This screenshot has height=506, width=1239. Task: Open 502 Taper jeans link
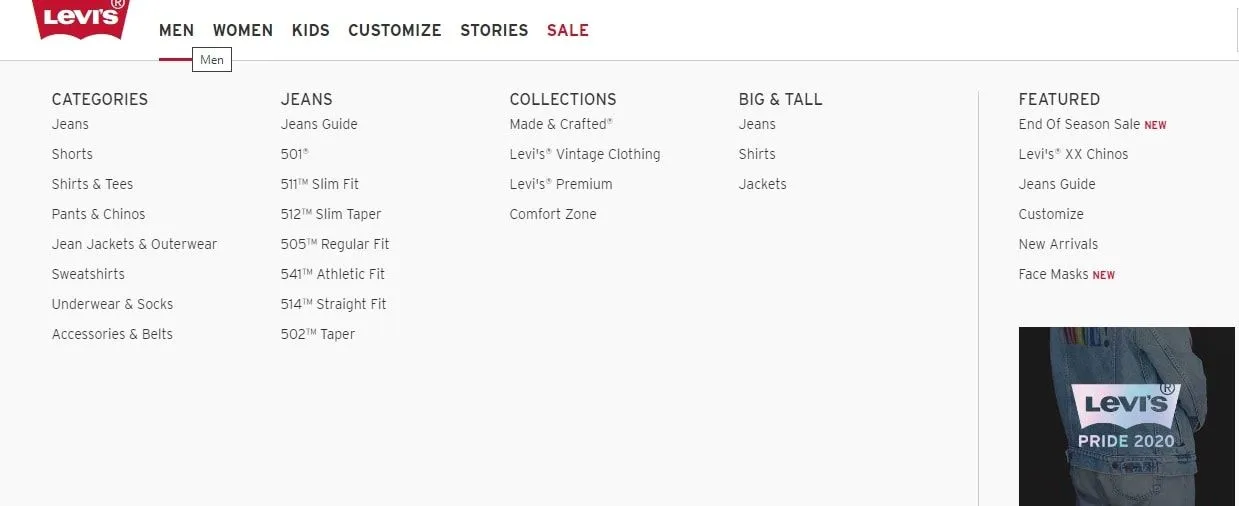318,334
